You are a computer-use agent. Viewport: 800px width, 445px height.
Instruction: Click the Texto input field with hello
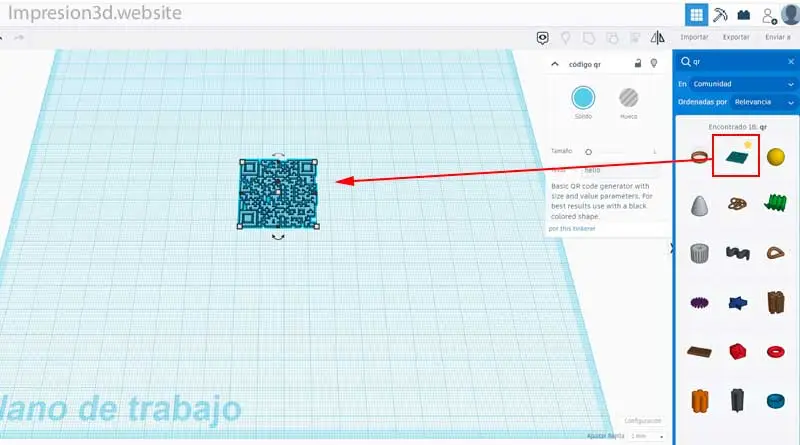click(619, 170)
